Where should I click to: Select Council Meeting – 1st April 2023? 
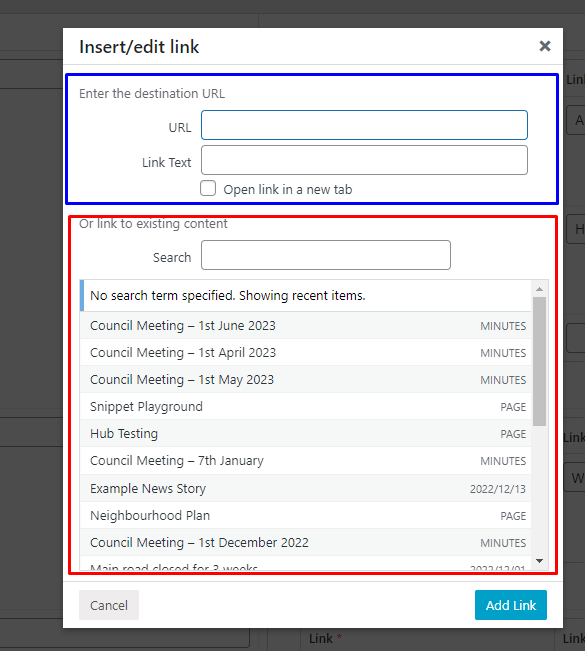tap(306, 352)
